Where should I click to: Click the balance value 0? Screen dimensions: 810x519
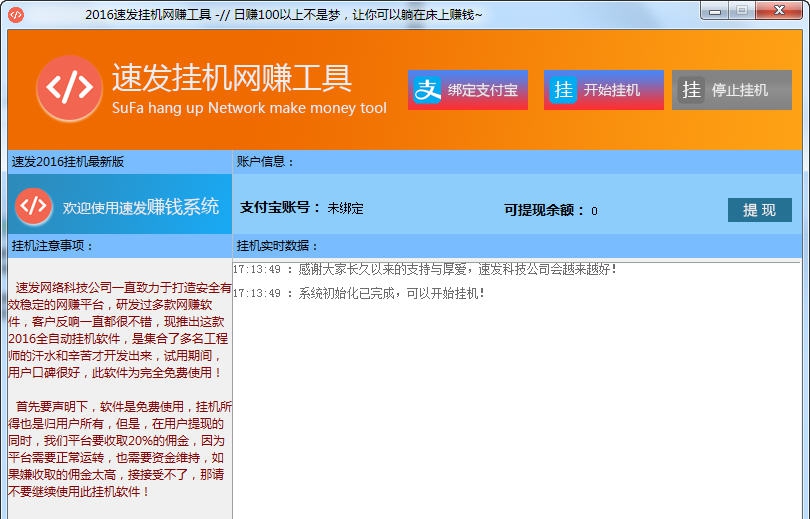[x=594, y=211]
